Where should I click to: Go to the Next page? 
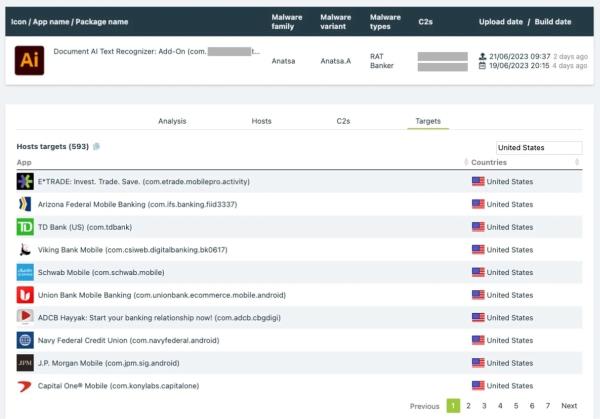coord(569,406)
